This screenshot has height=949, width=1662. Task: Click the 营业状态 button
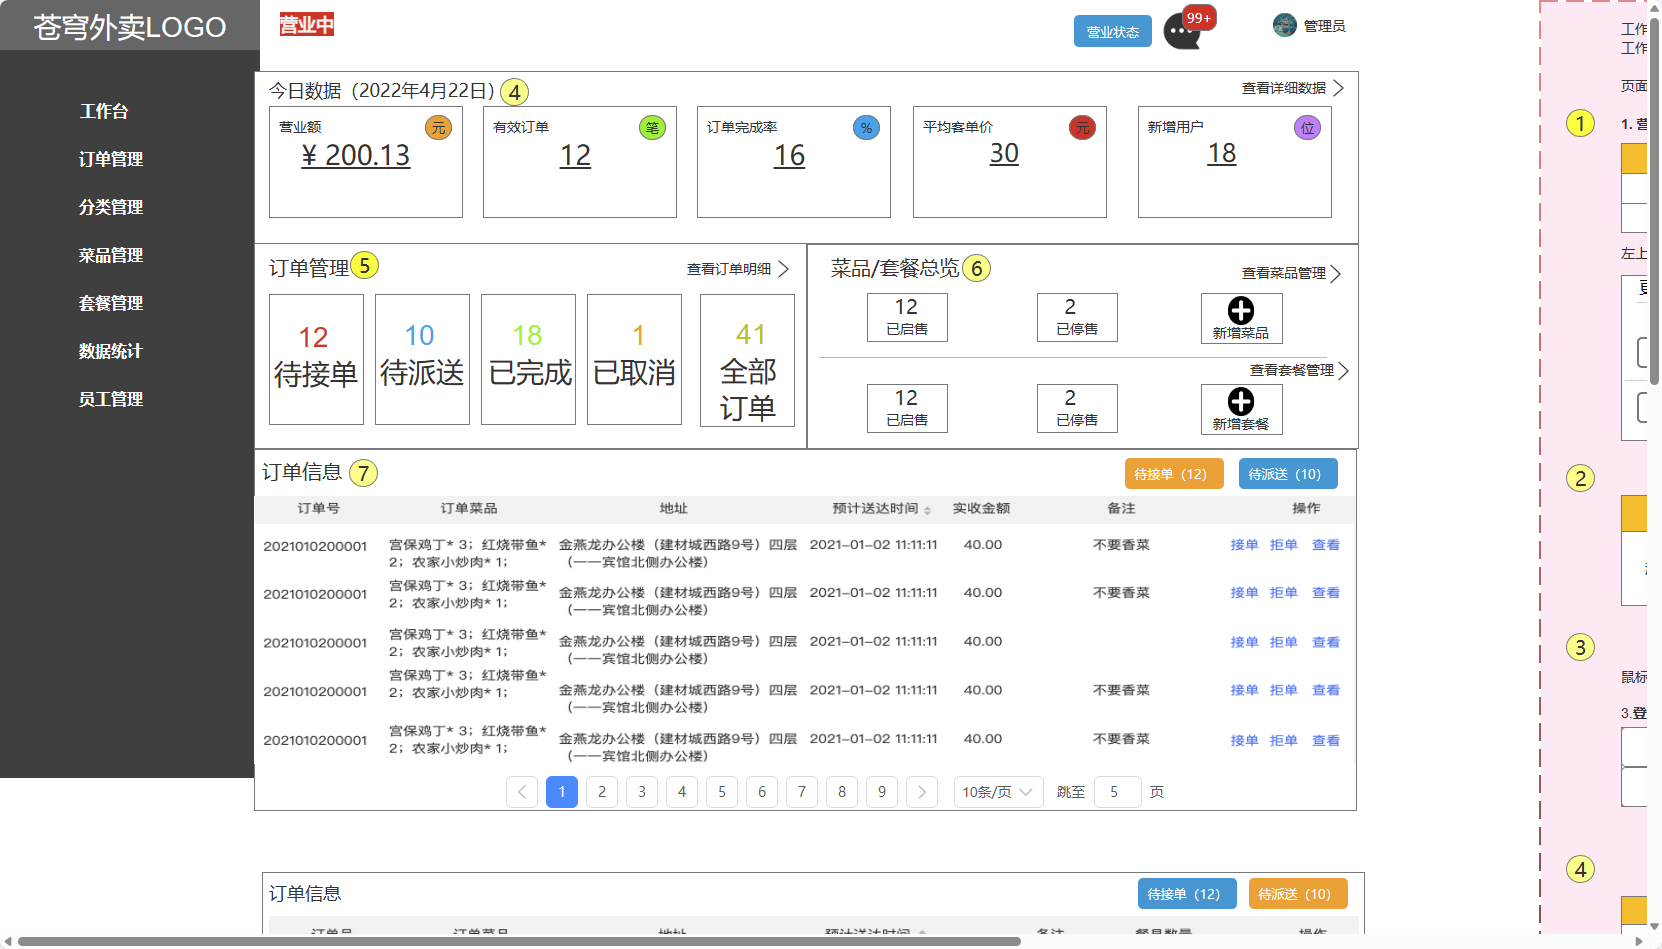1113,32
